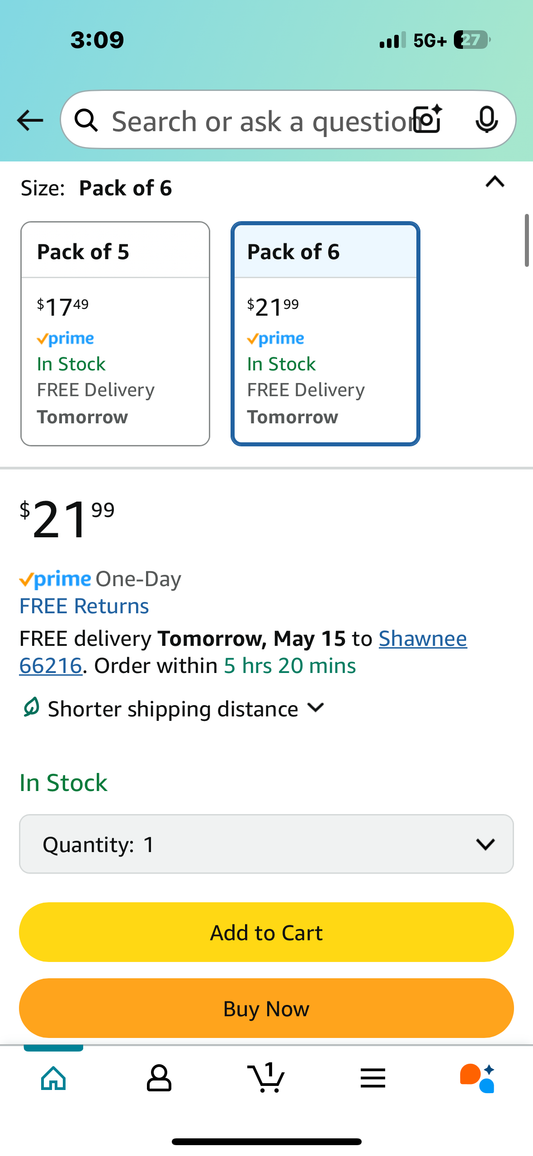Click Add to Cart button
The width and height of the screenshot is (533, 1156).
(x=266, y=933)
